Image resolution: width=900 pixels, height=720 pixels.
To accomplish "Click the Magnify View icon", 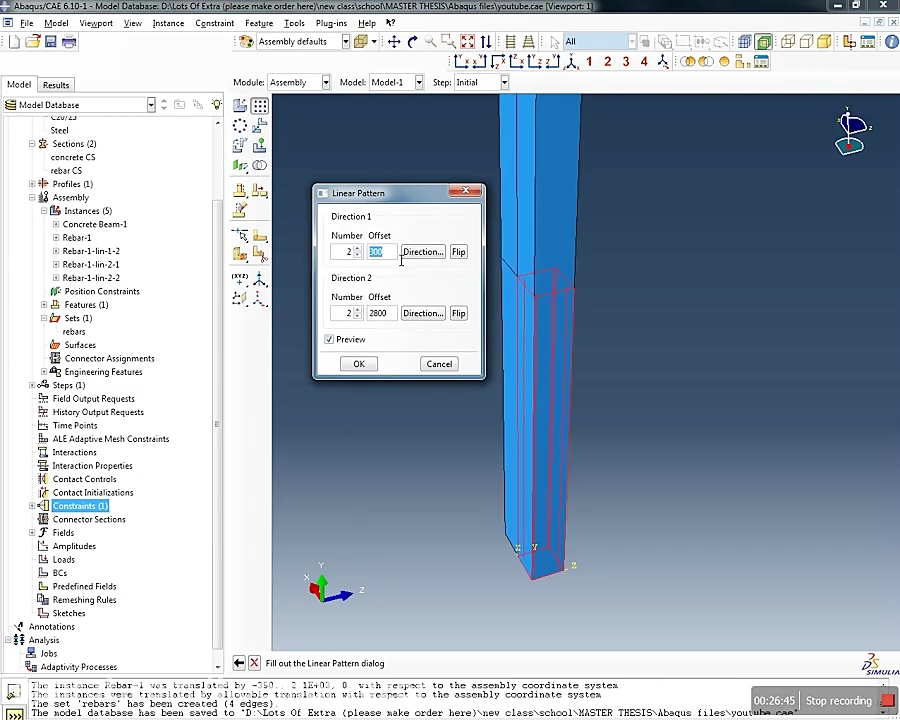I will (x=430, y=41).
